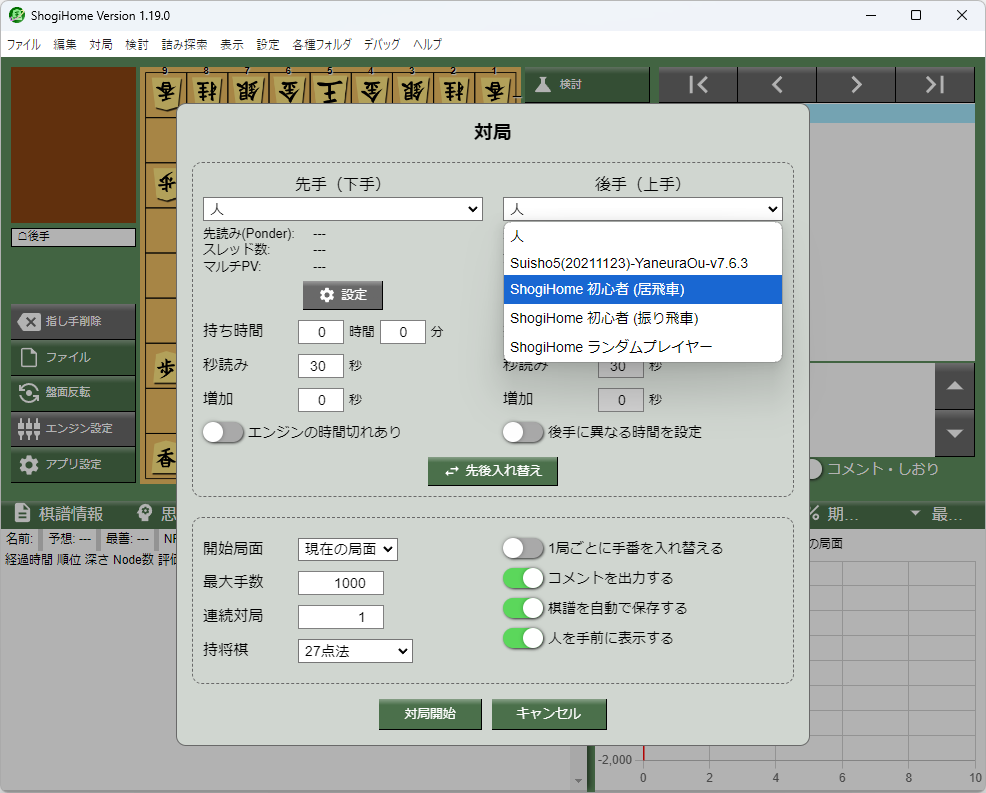Click the down arrow panel button
The height and width of the screenshot is (793, 986).
pos(955,433)
